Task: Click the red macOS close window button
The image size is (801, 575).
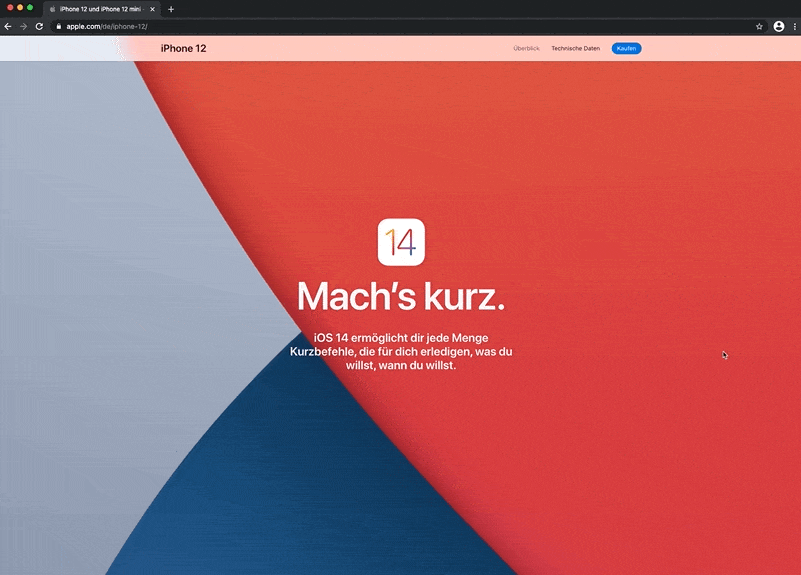Action: pyautogui.click(x=10, y=8)
